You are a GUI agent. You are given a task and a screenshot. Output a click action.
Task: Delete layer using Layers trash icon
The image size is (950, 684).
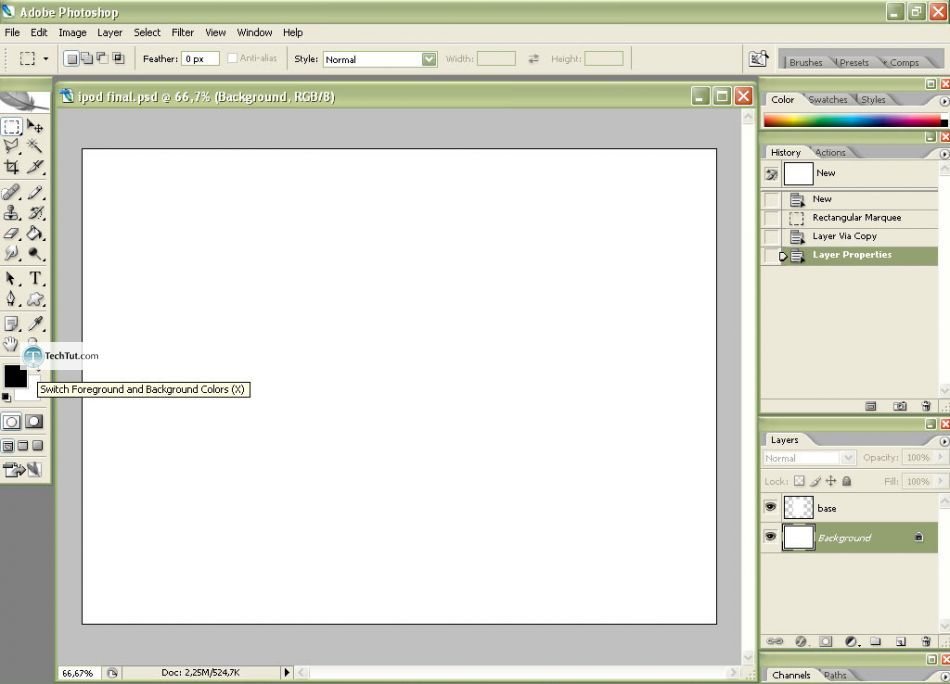[926, 641]
